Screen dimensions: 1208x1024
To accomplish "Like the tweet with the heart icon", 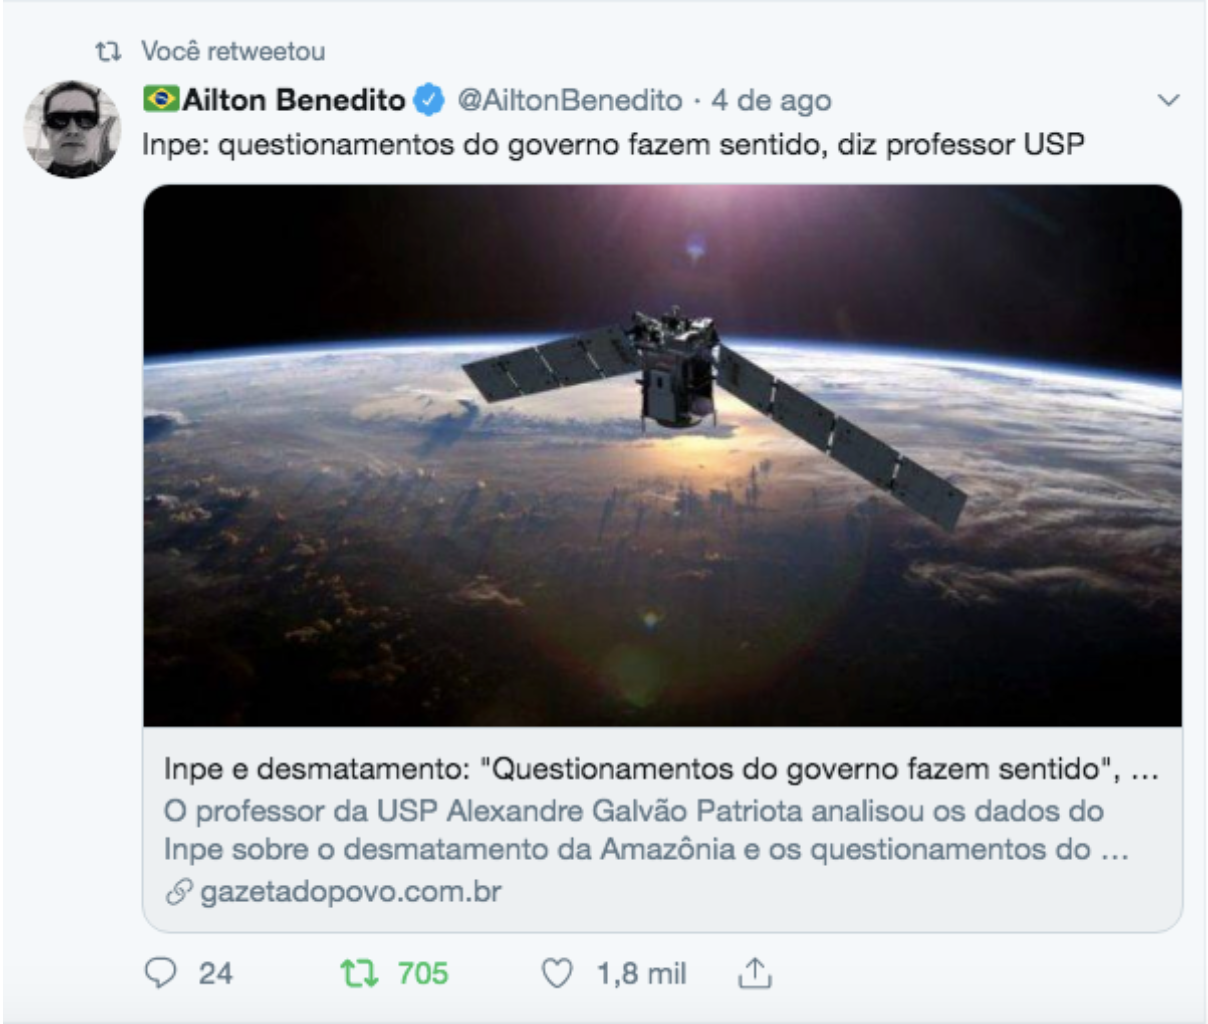I will (557, 973).
